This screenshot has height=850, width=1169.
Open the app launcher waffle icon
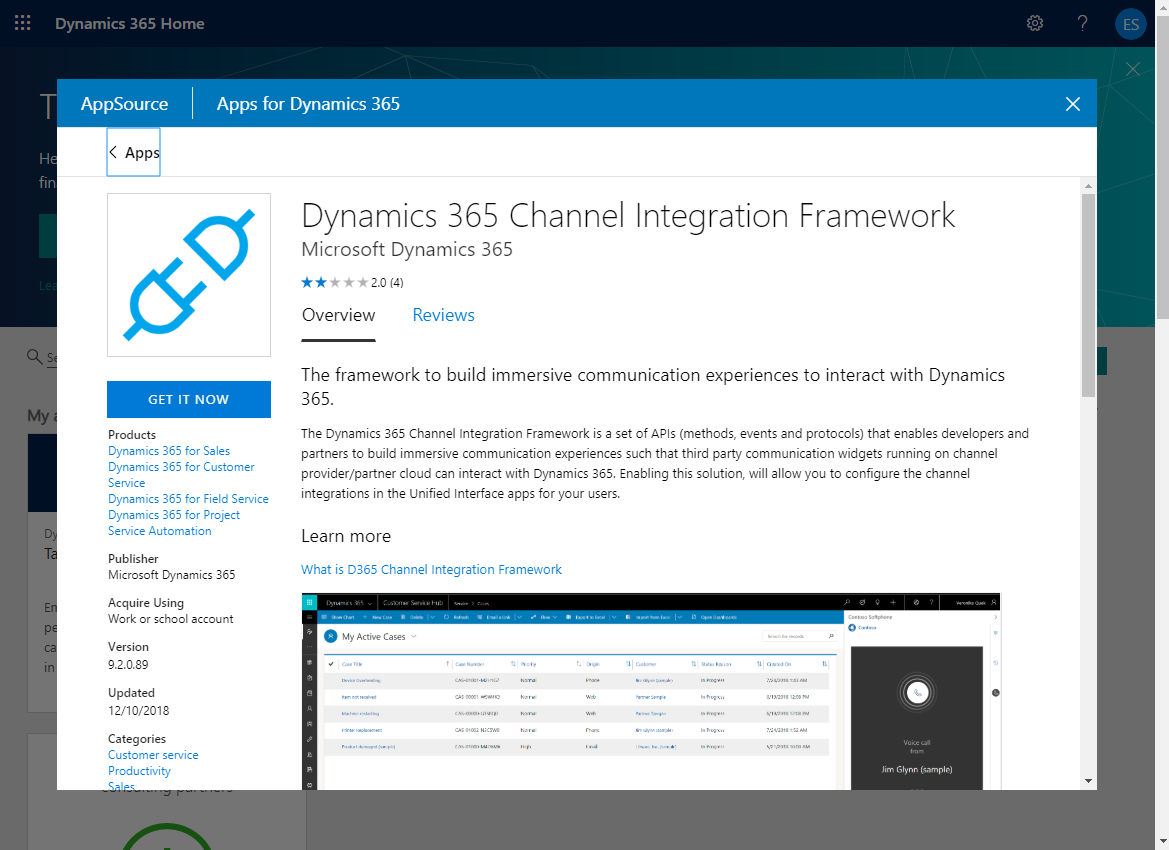[x=22, y=23]
